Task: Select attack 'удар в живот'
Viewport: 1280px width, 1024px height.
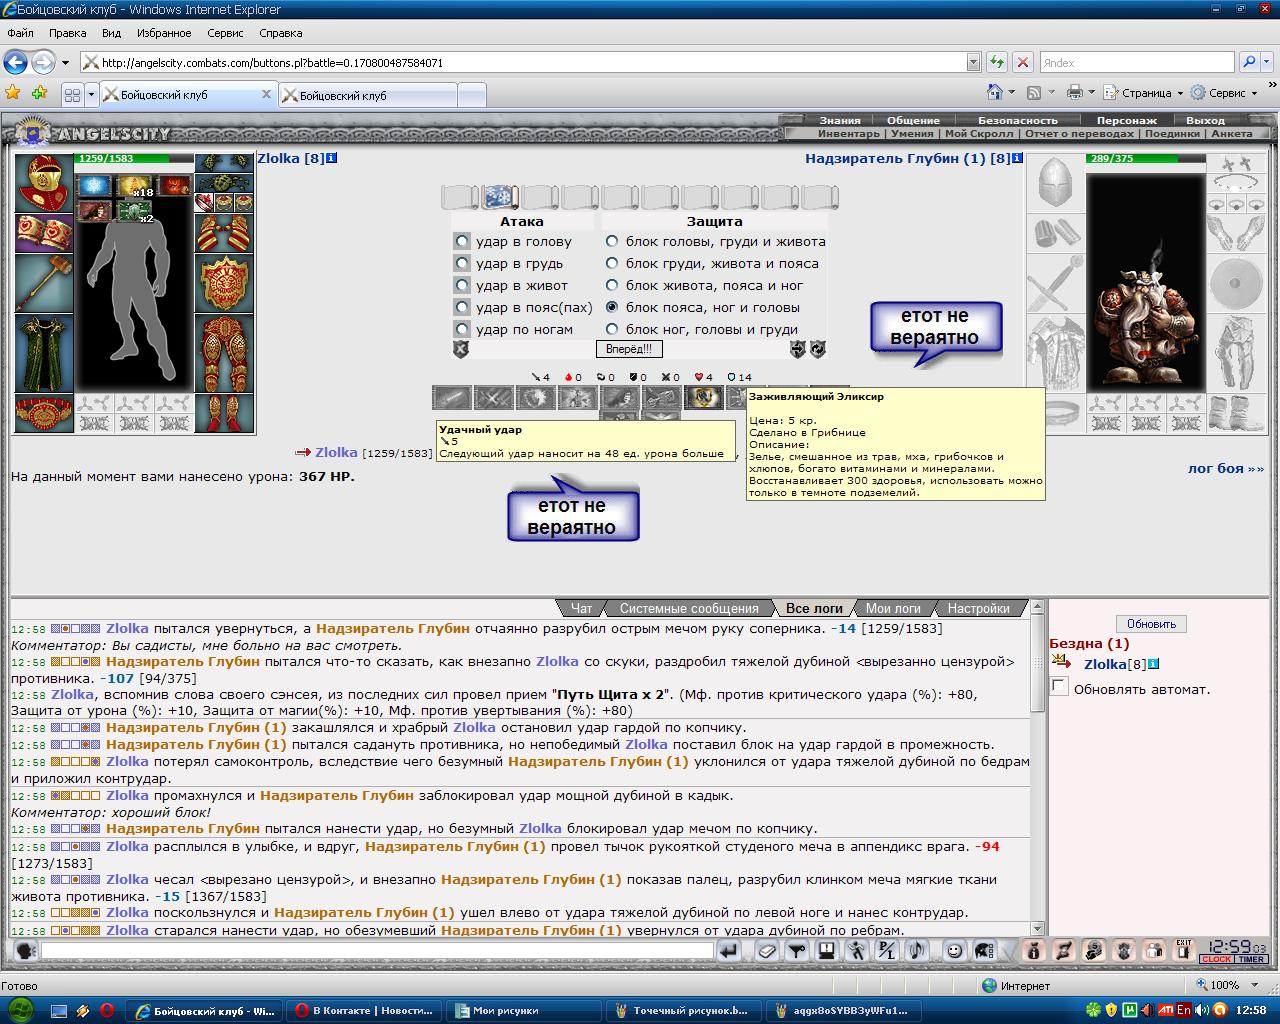Action: [461, 285]
